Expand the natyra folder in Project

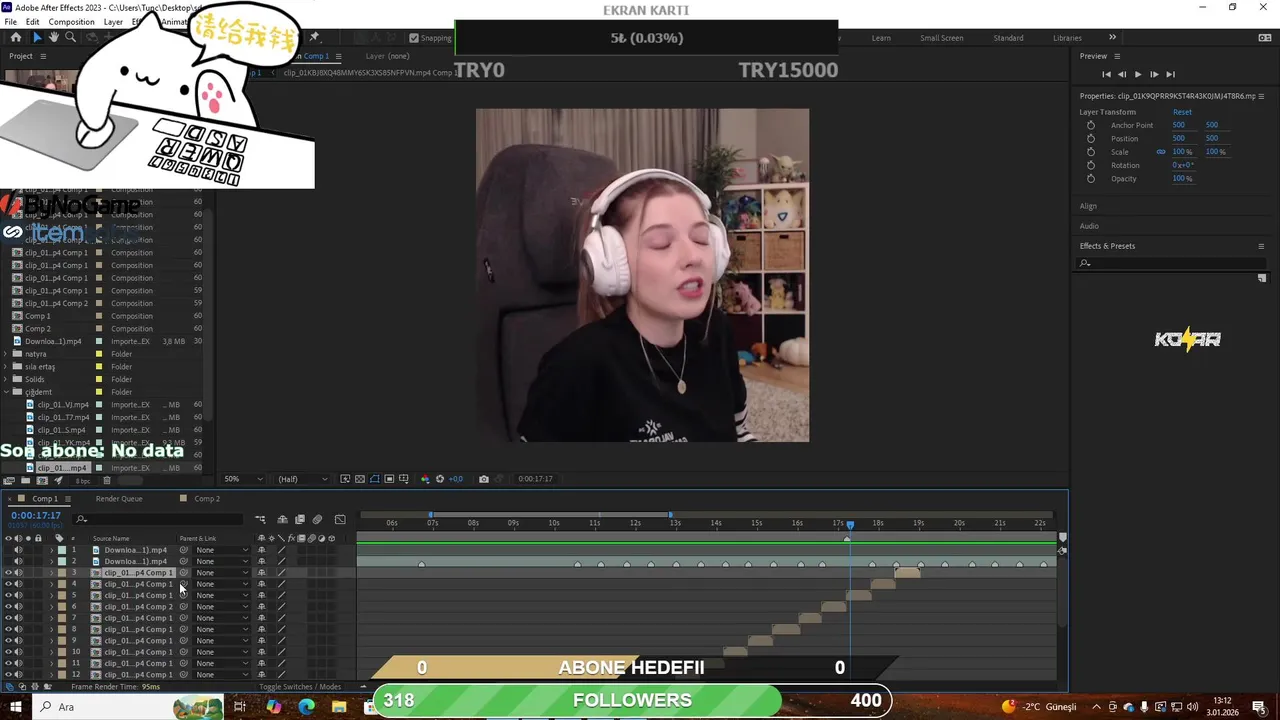click(x=6, y=354)
